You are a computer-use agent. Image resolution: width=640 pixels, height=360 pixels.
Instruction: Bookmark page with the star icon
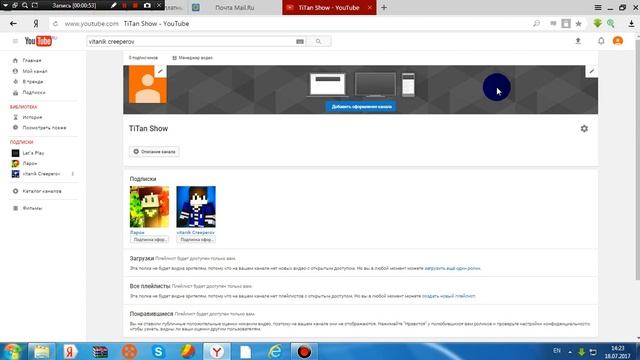(x=578, y=24)
